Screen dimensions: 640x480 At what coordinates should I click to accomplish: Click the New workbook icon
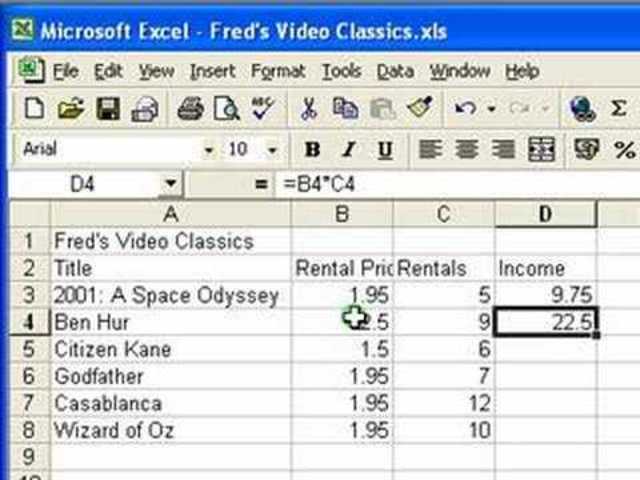[x=35, y=109]
